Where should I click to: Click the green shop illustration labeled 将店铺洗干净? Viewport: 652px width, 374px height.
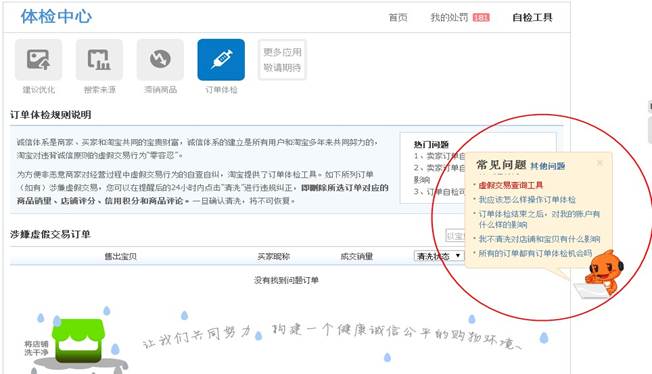(x=78, y=341)
